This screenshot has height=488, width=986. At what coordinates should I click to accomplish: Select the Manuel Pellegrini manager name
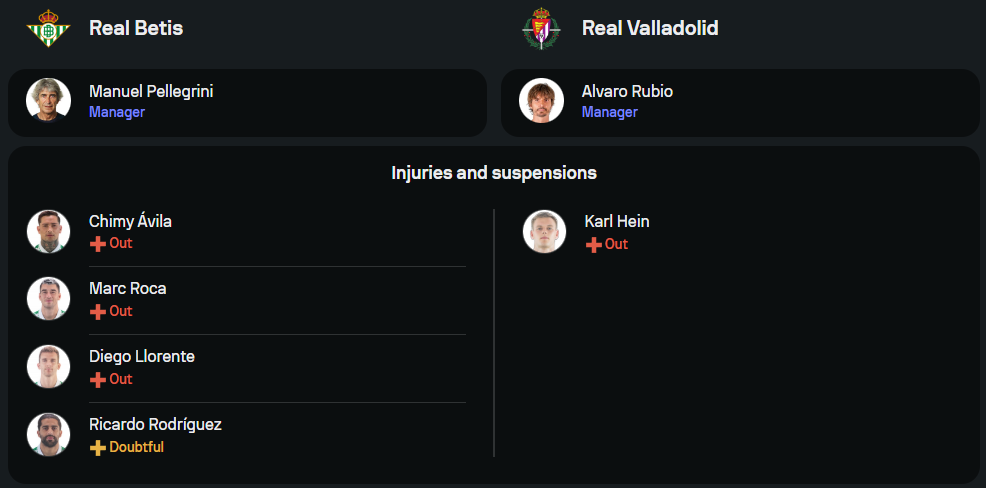coord(151,91)
